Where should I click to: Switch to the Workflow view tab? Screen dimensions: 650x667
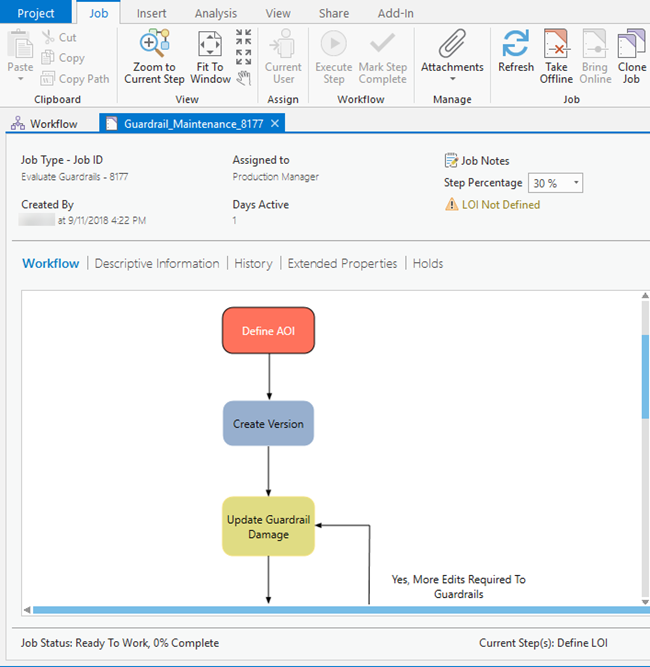coord(50,264)
